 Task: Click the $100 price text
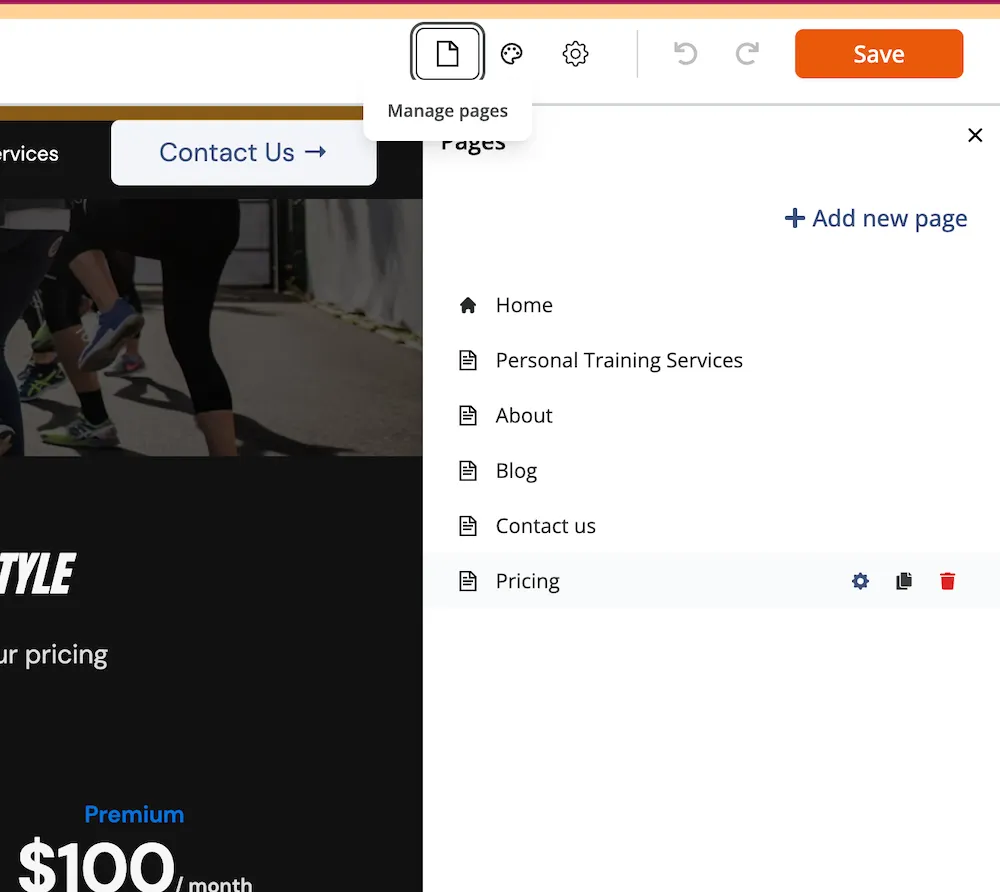96,866
